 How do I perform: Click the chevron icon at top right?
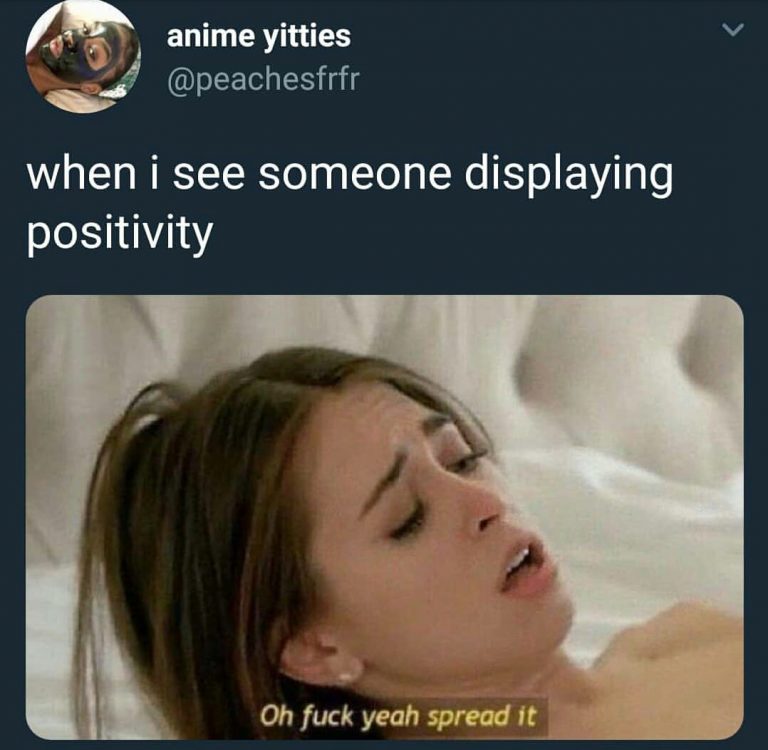click(733, 30)
